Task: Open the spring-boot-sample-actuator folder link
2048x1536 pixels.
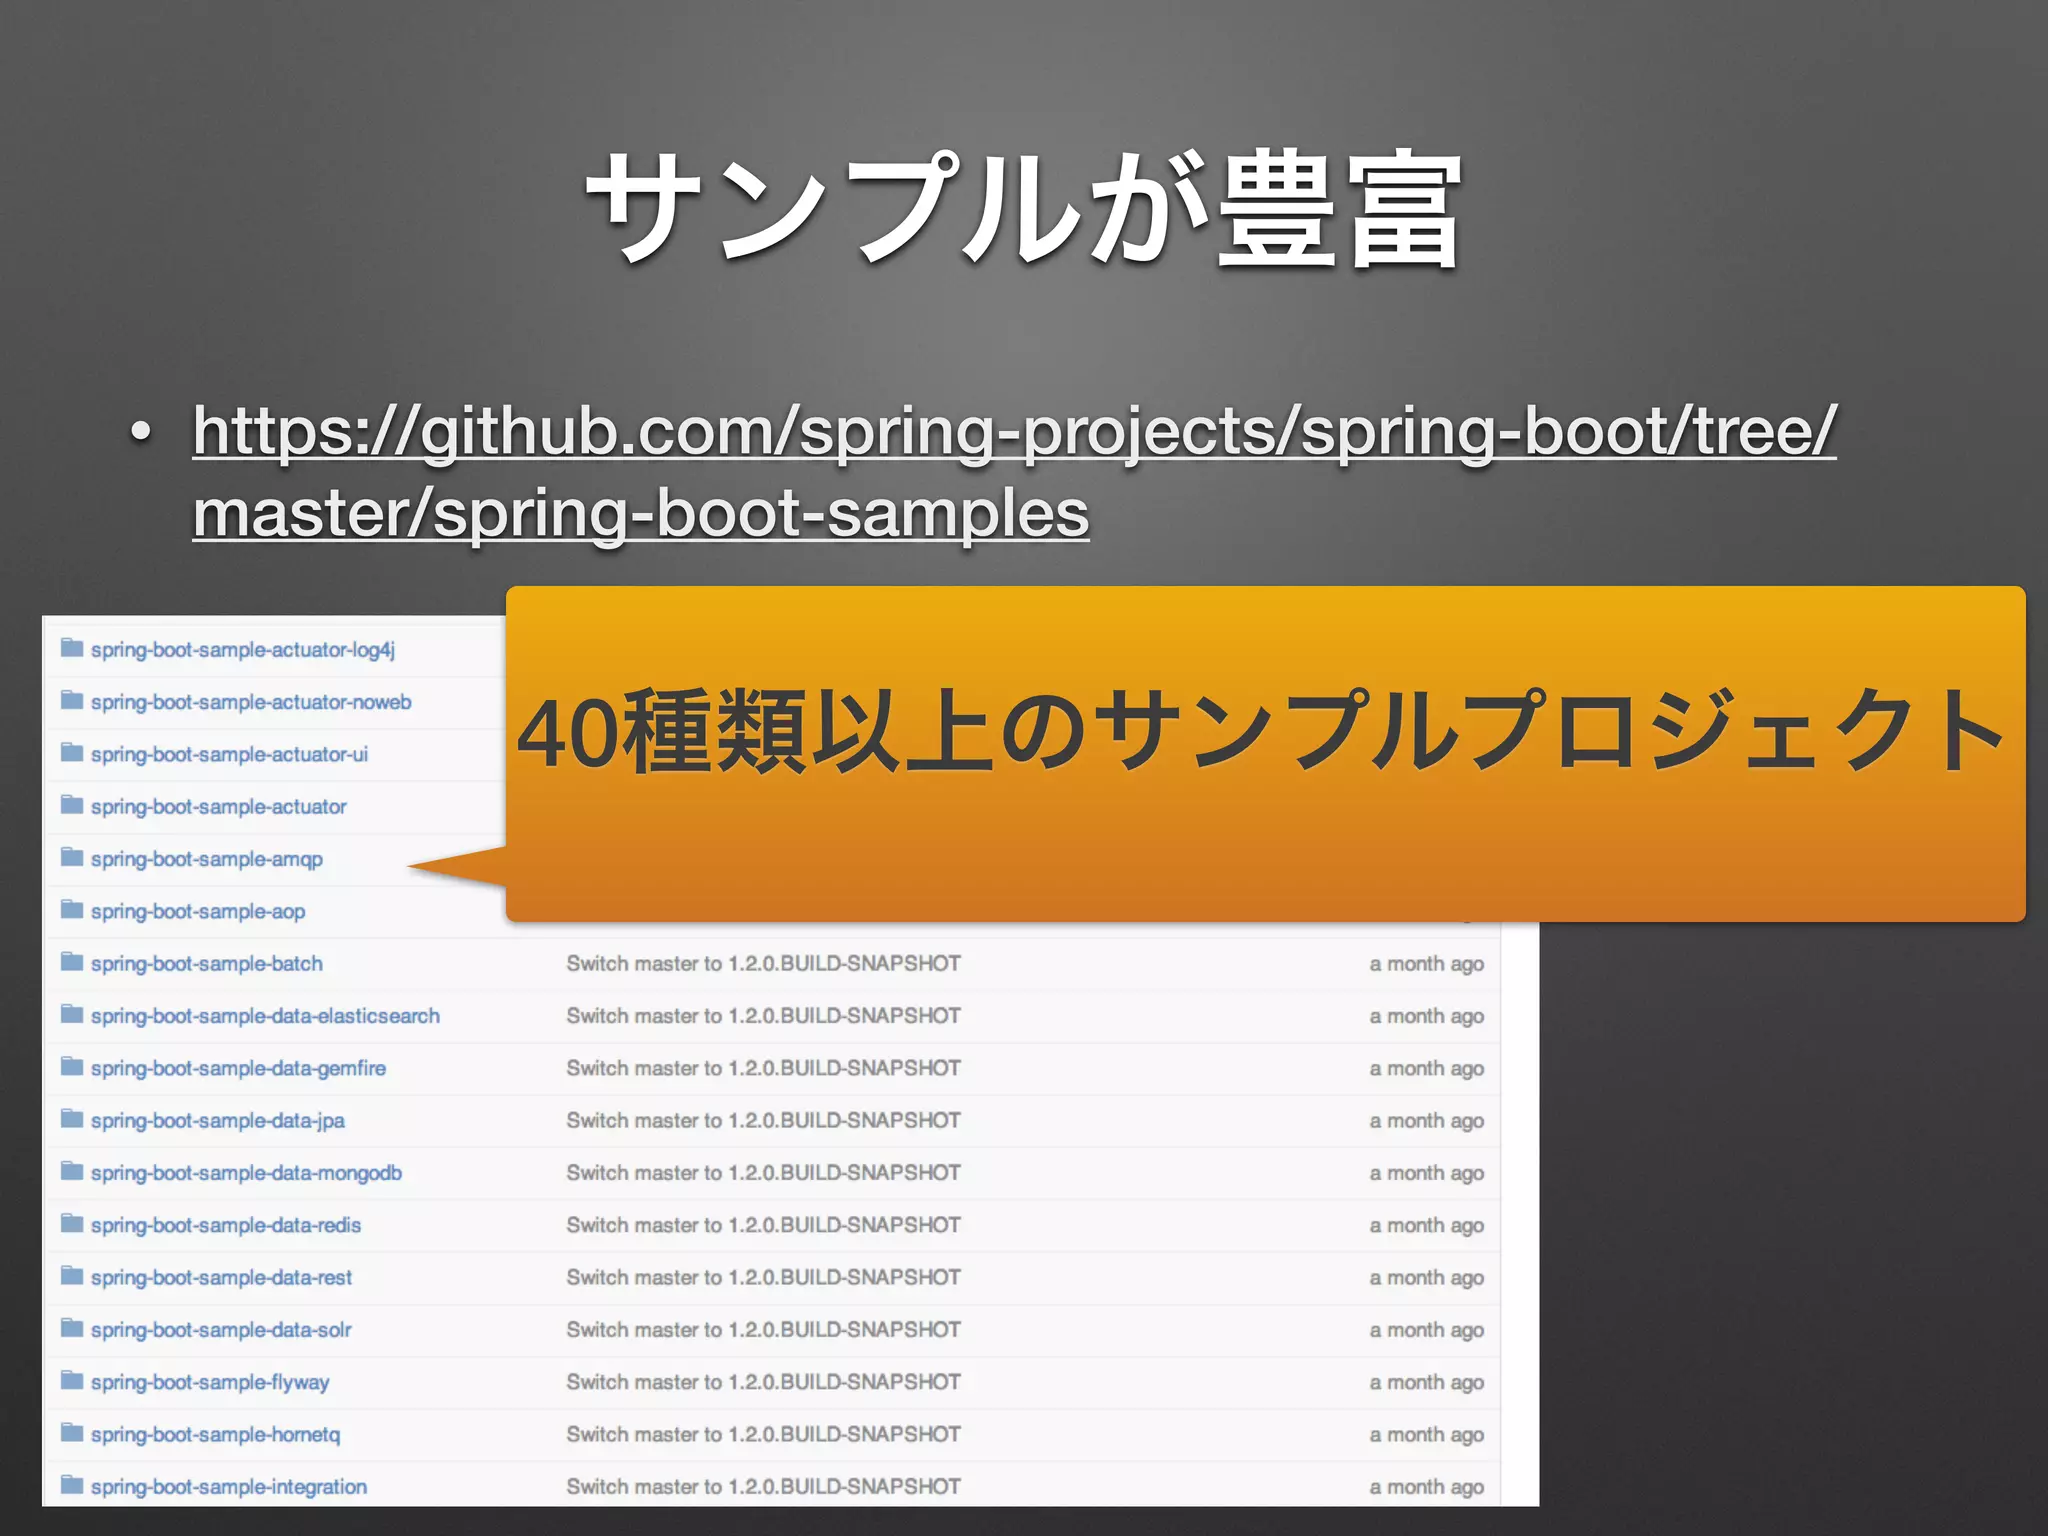Action: pyautogui.click(x=218, y=806)
